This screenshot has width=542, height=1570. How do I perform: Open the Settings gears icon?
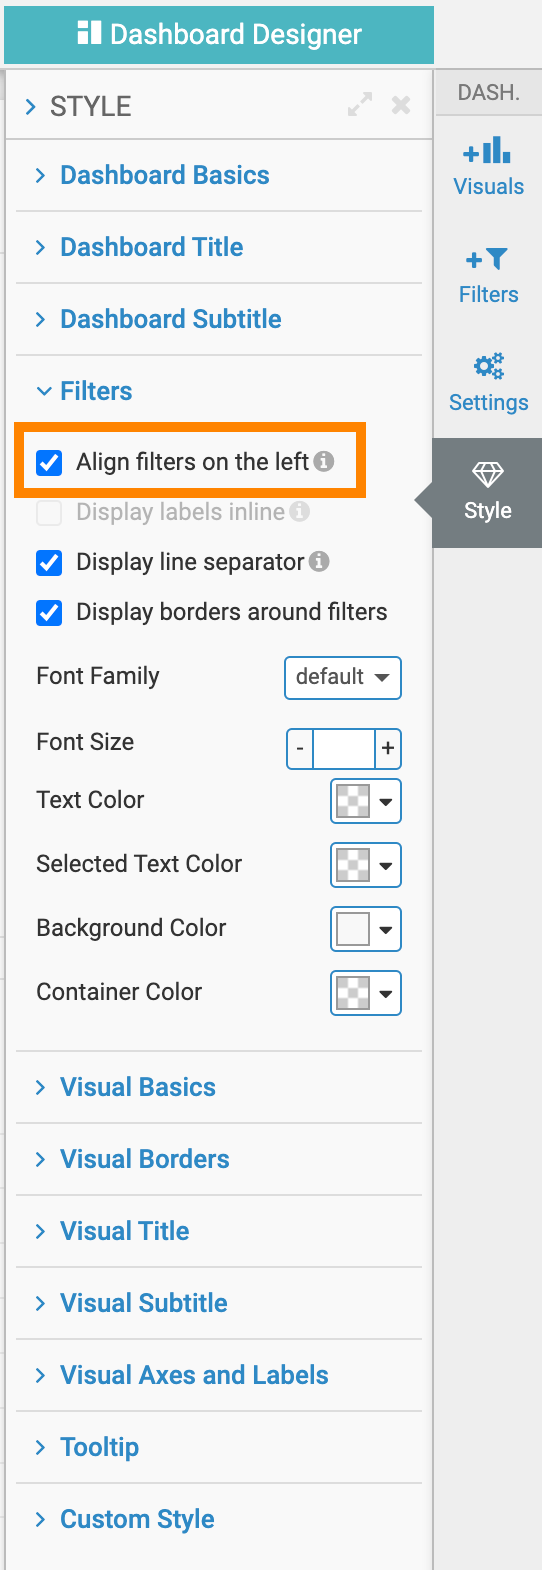pos(489,366)
